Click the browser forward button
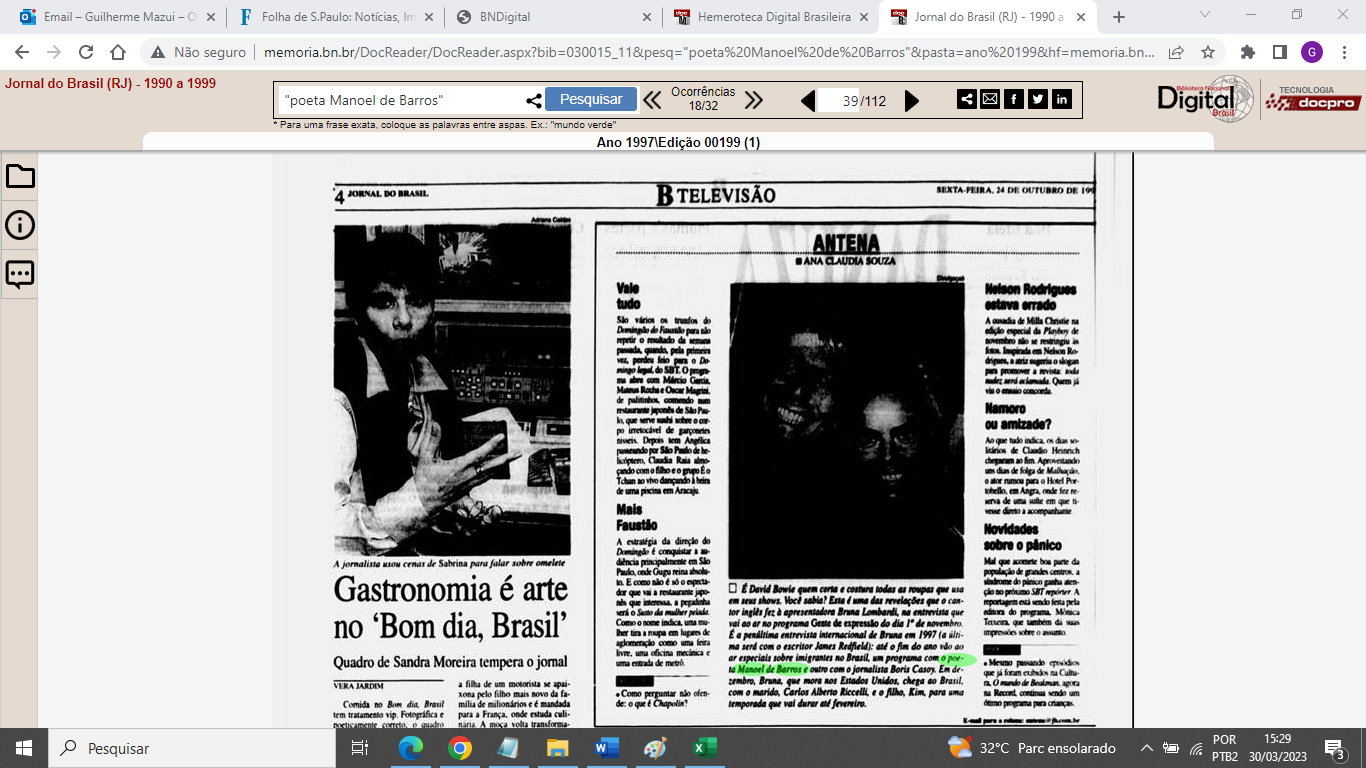Screen dimensions: 1366x768 54,52
